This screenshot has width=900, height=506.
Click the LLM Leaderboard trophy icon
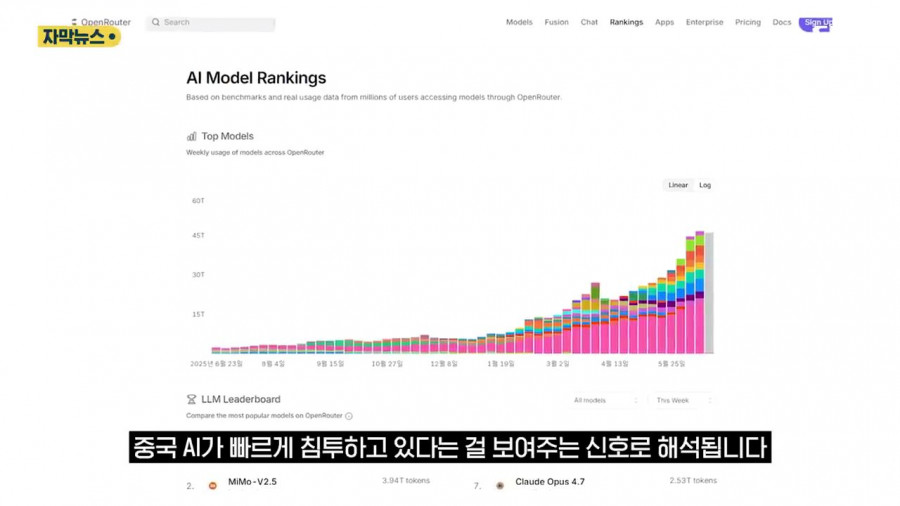click(192, 399)
